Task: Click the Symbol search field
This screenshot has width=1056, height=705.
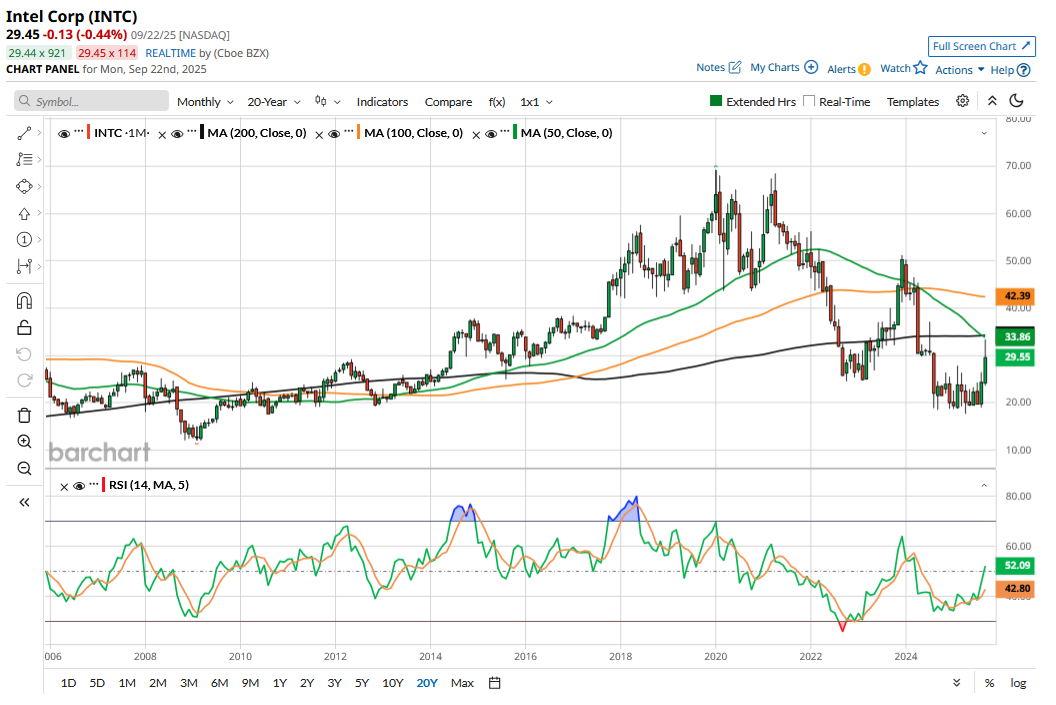Action: coord(92,101)
